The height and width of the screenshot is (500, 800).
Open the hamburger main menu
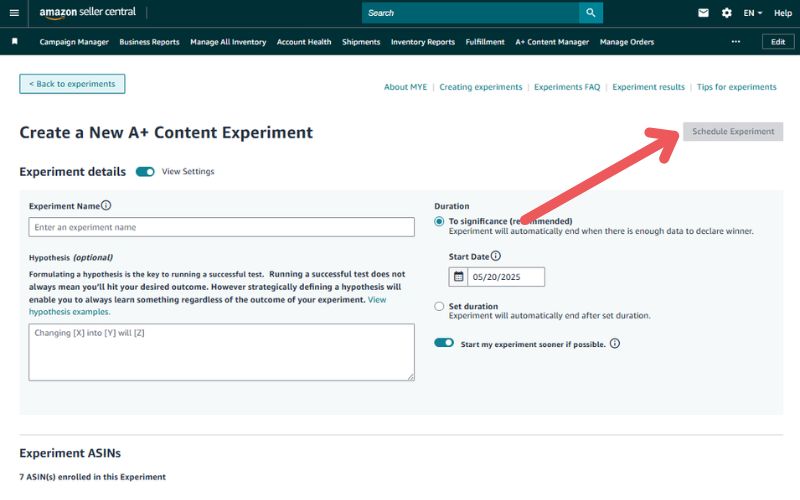tap(14, 13)
